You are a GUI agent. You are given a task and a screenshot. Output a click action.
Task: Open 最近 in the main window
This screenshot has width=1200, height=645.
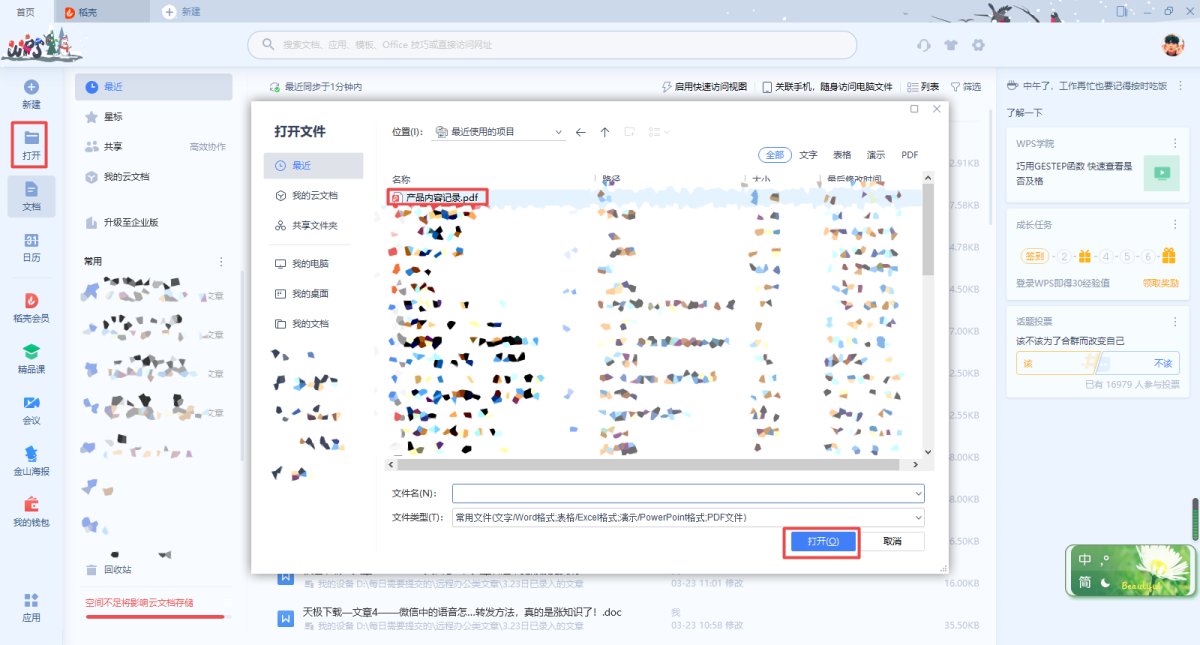[x=153, y=87]
